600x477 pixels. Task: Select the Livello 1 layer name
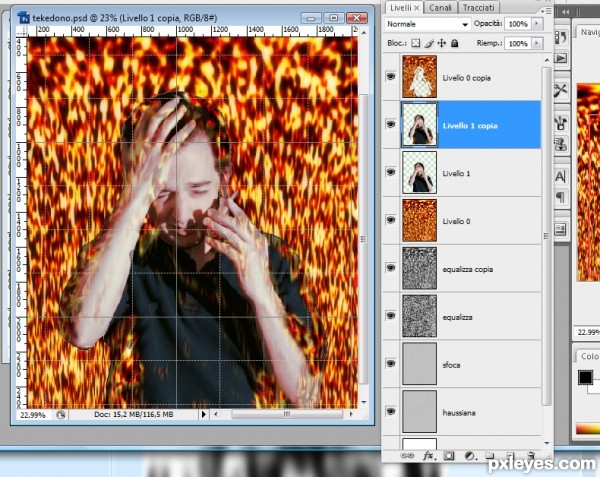[456, 174]
